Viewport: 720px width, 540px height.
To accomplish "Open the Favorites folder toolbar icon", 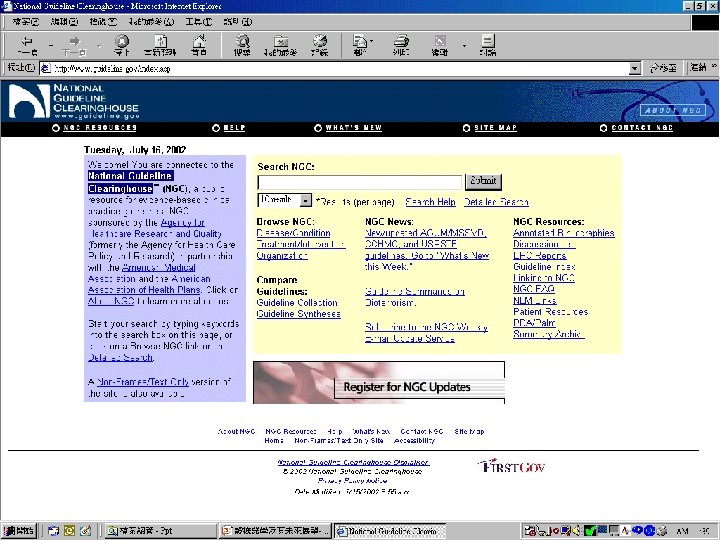I will point(280,45).
